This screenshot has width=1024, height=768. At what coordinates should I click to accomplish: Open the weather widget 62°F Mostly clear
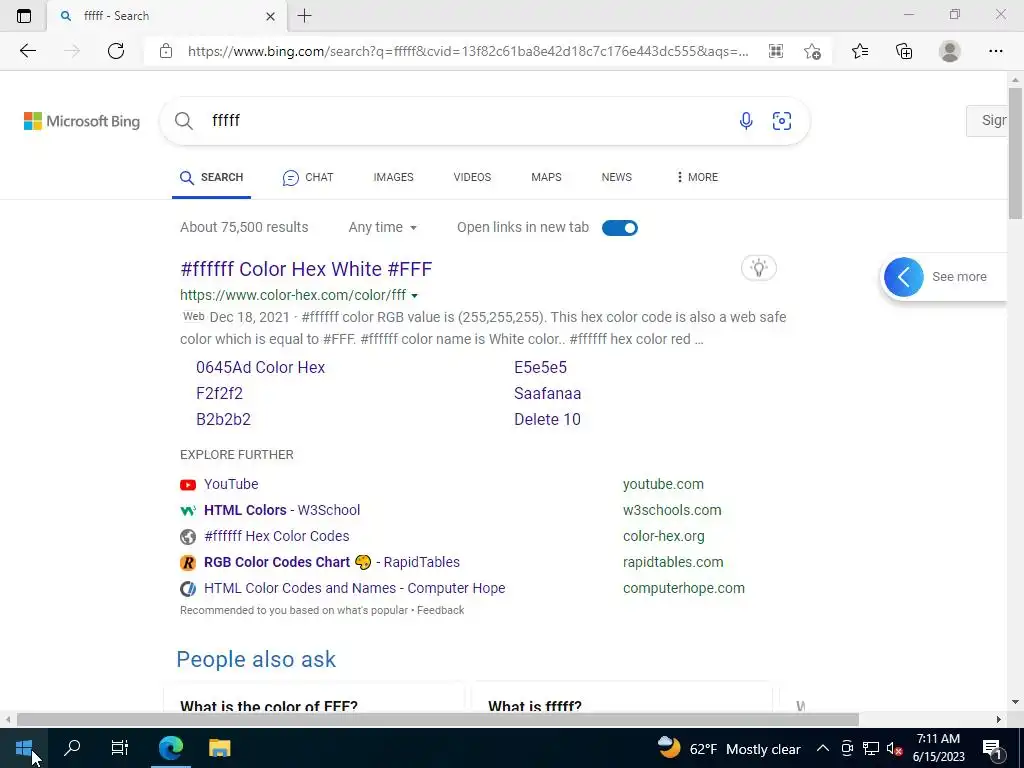[x=729, y=748]
